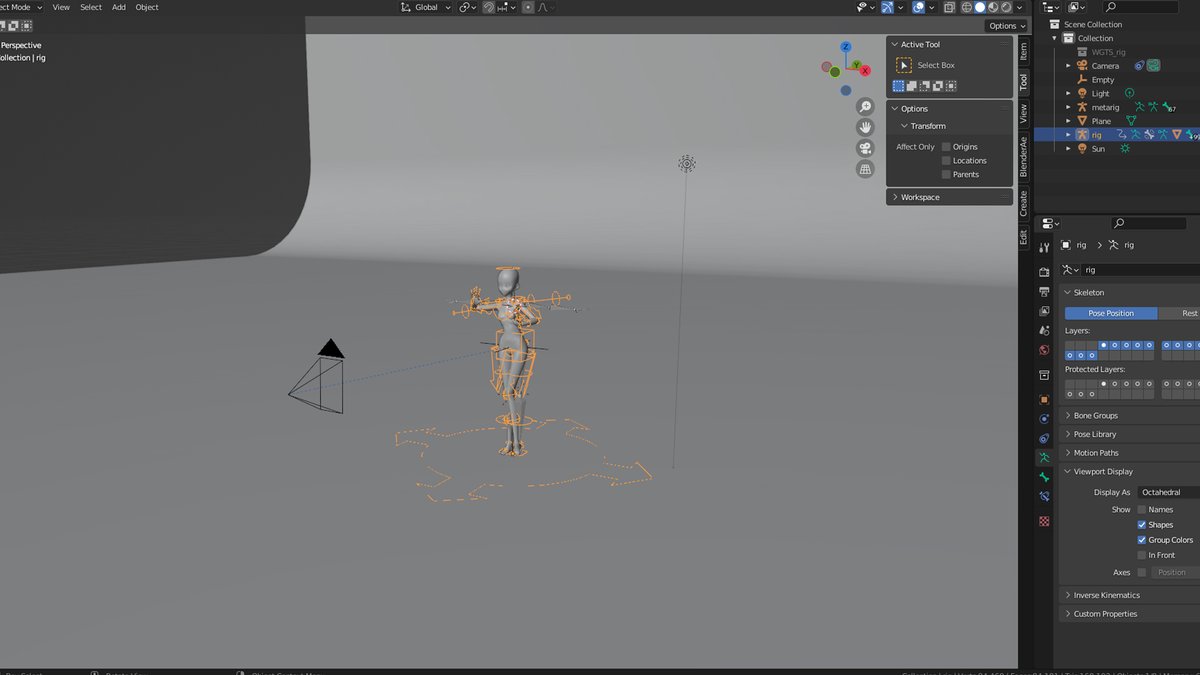The image size is (1200, 675).
Task: Switch to the Item sidebar tab
Action: [1023, 51]
